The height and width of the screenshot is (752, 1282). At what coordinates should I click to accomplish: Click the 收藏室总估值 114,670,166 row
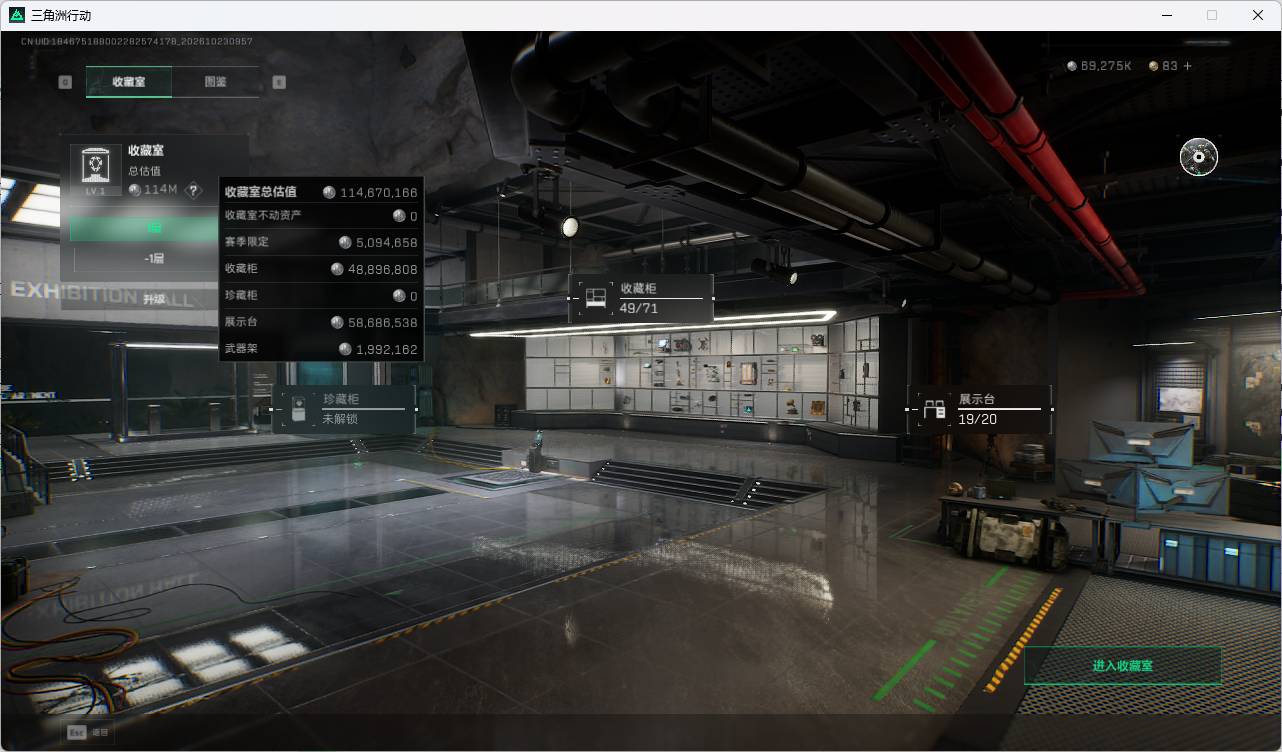(321, 192)
